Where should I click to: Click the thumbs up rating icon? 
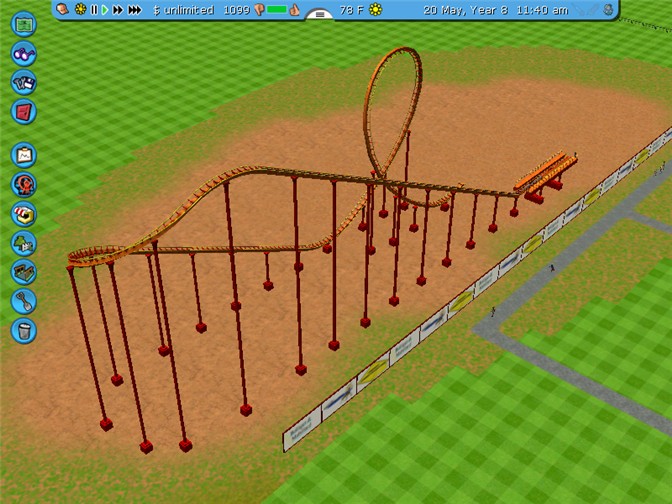294,10
